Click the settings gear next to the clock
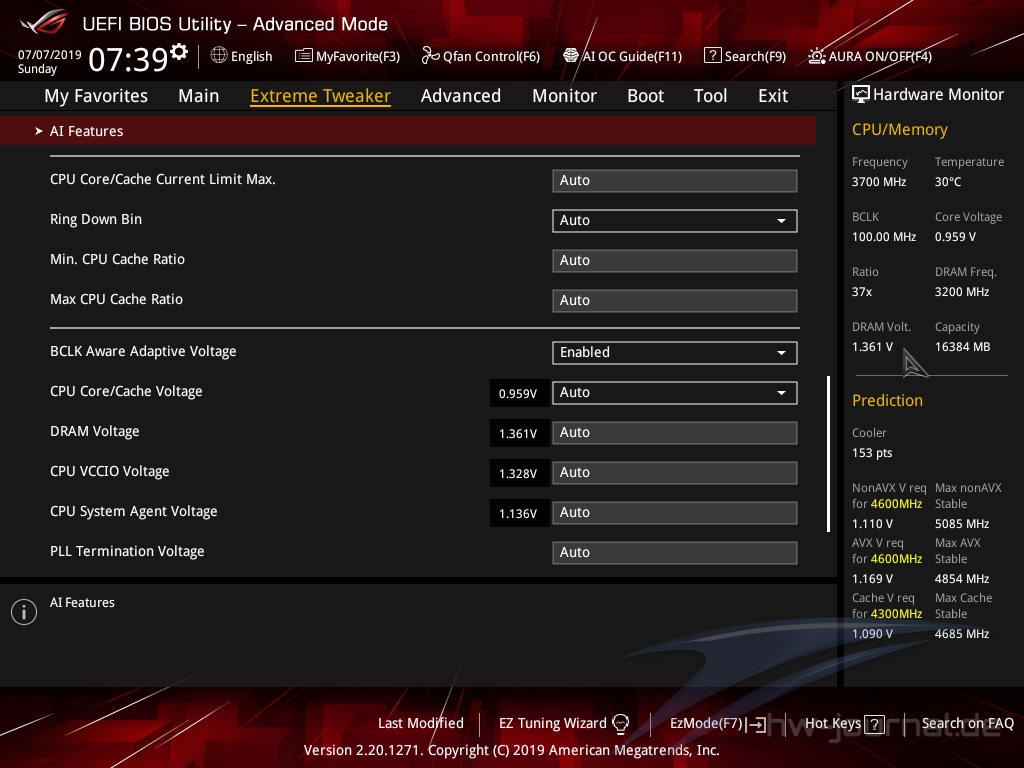Viewport: 1024px width, 768px height. pos(179,51)
